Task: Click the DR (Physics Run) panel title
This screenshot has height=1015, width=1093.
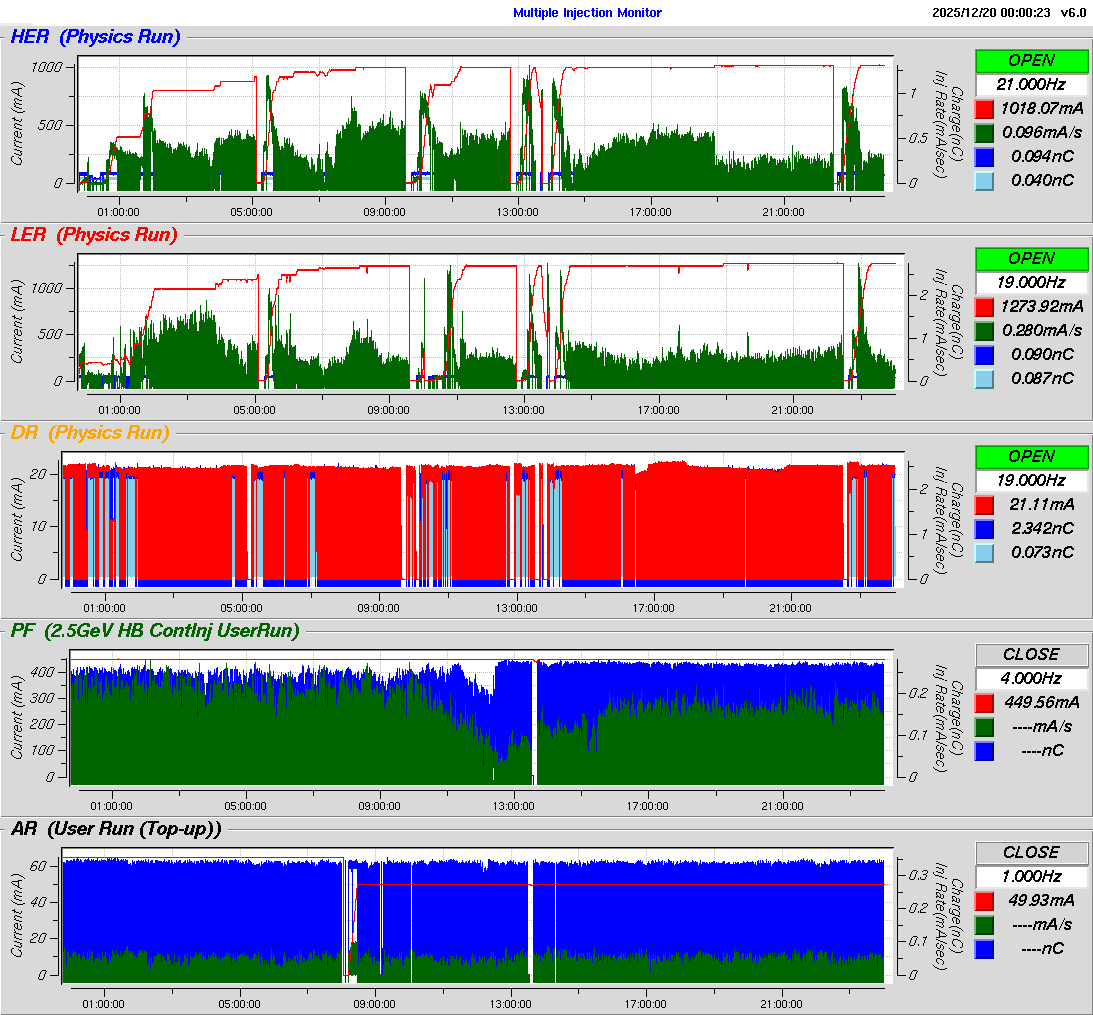Action: [90, 433]
